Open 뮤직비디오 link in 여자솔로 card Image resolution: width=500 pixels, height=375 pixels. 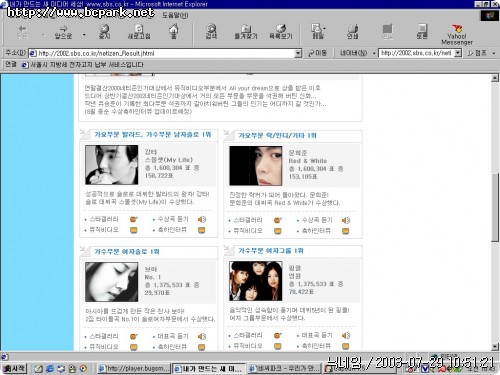(104, 347)
